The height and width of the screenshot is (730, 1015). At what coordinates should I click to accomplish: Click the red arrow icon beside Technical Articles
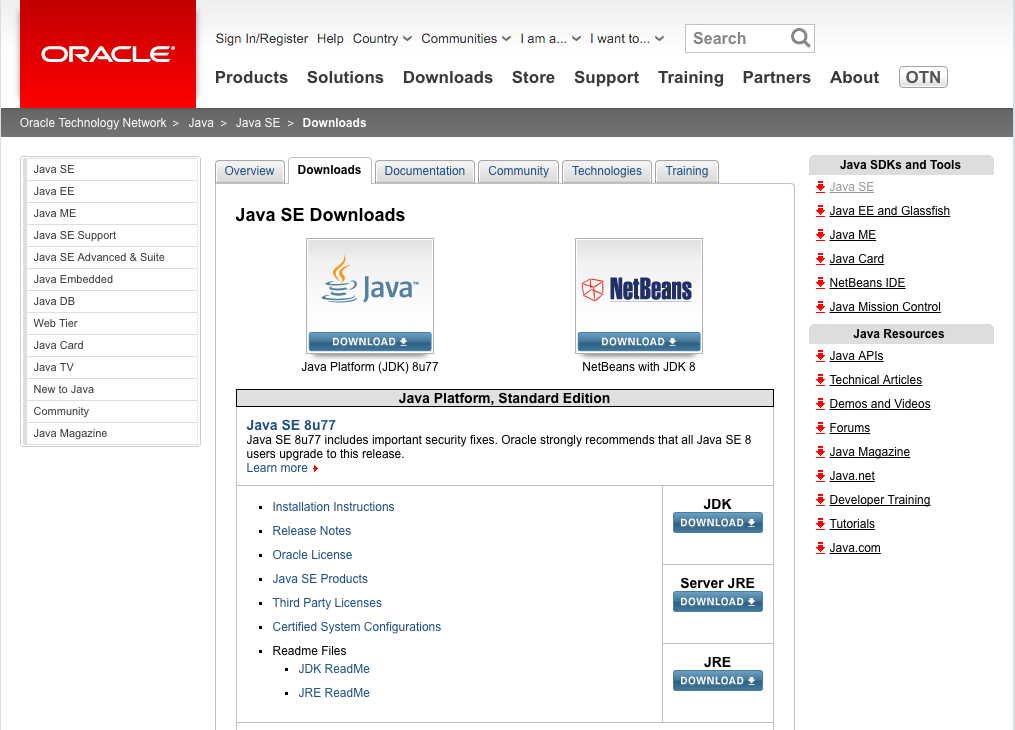820,380
